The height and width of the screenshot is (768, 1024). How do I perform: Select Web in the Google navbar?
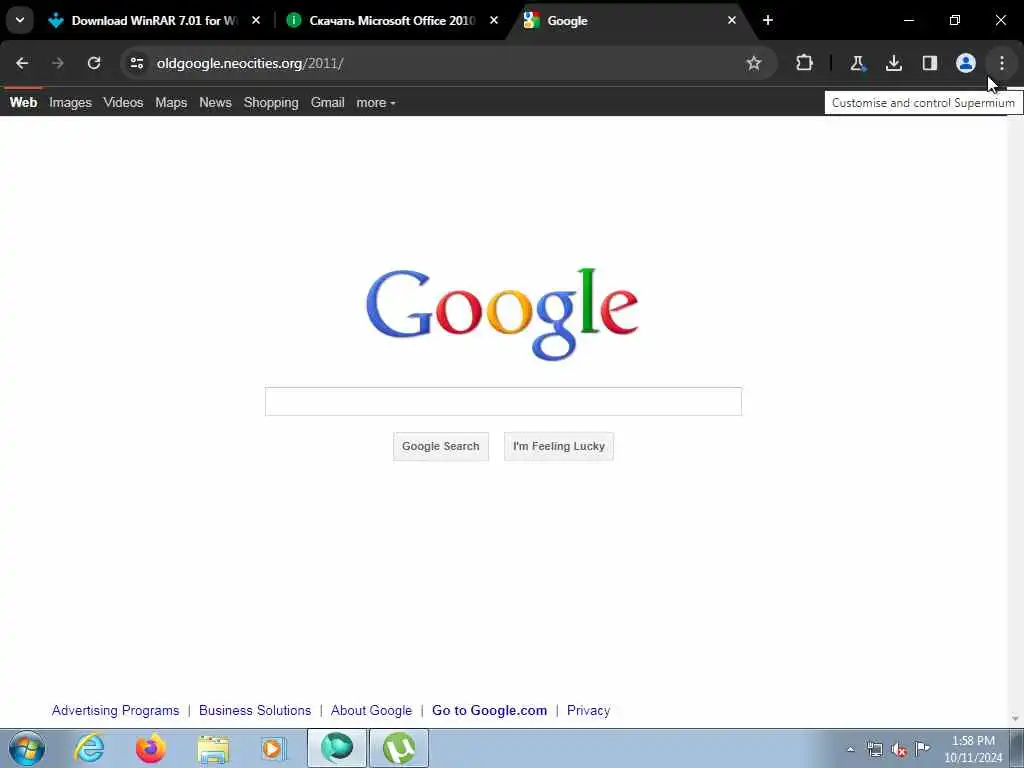click(24, 103)
